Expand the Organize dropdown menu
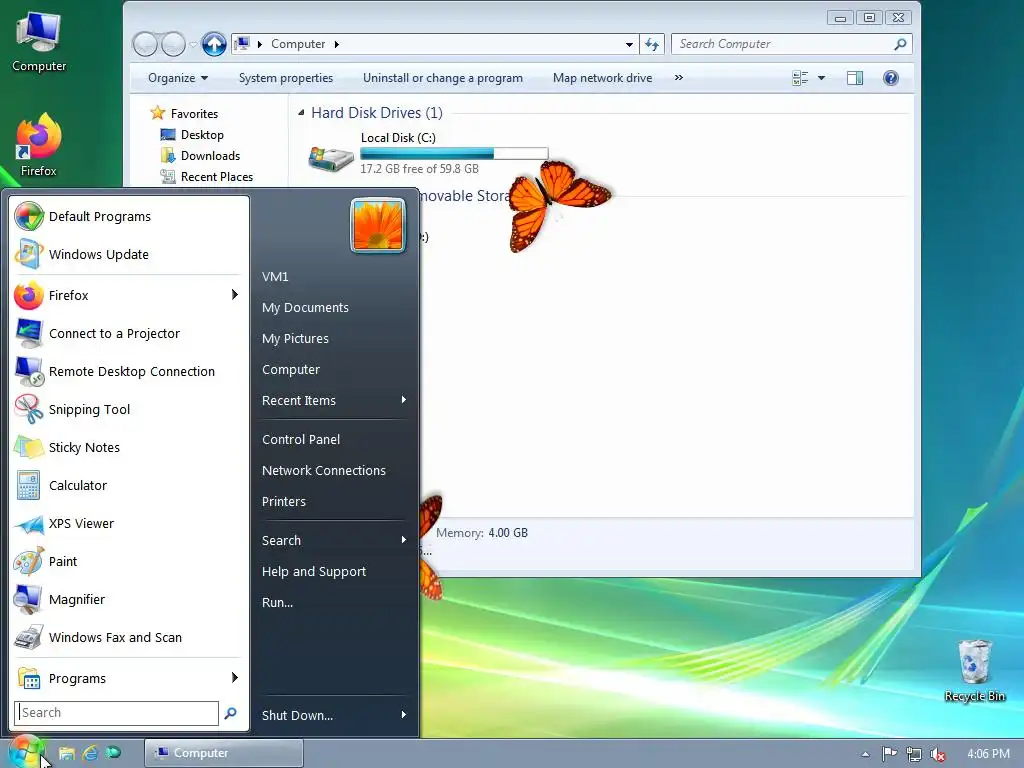The width and height of the screenshot is (1024, 768). coord(178,78)
